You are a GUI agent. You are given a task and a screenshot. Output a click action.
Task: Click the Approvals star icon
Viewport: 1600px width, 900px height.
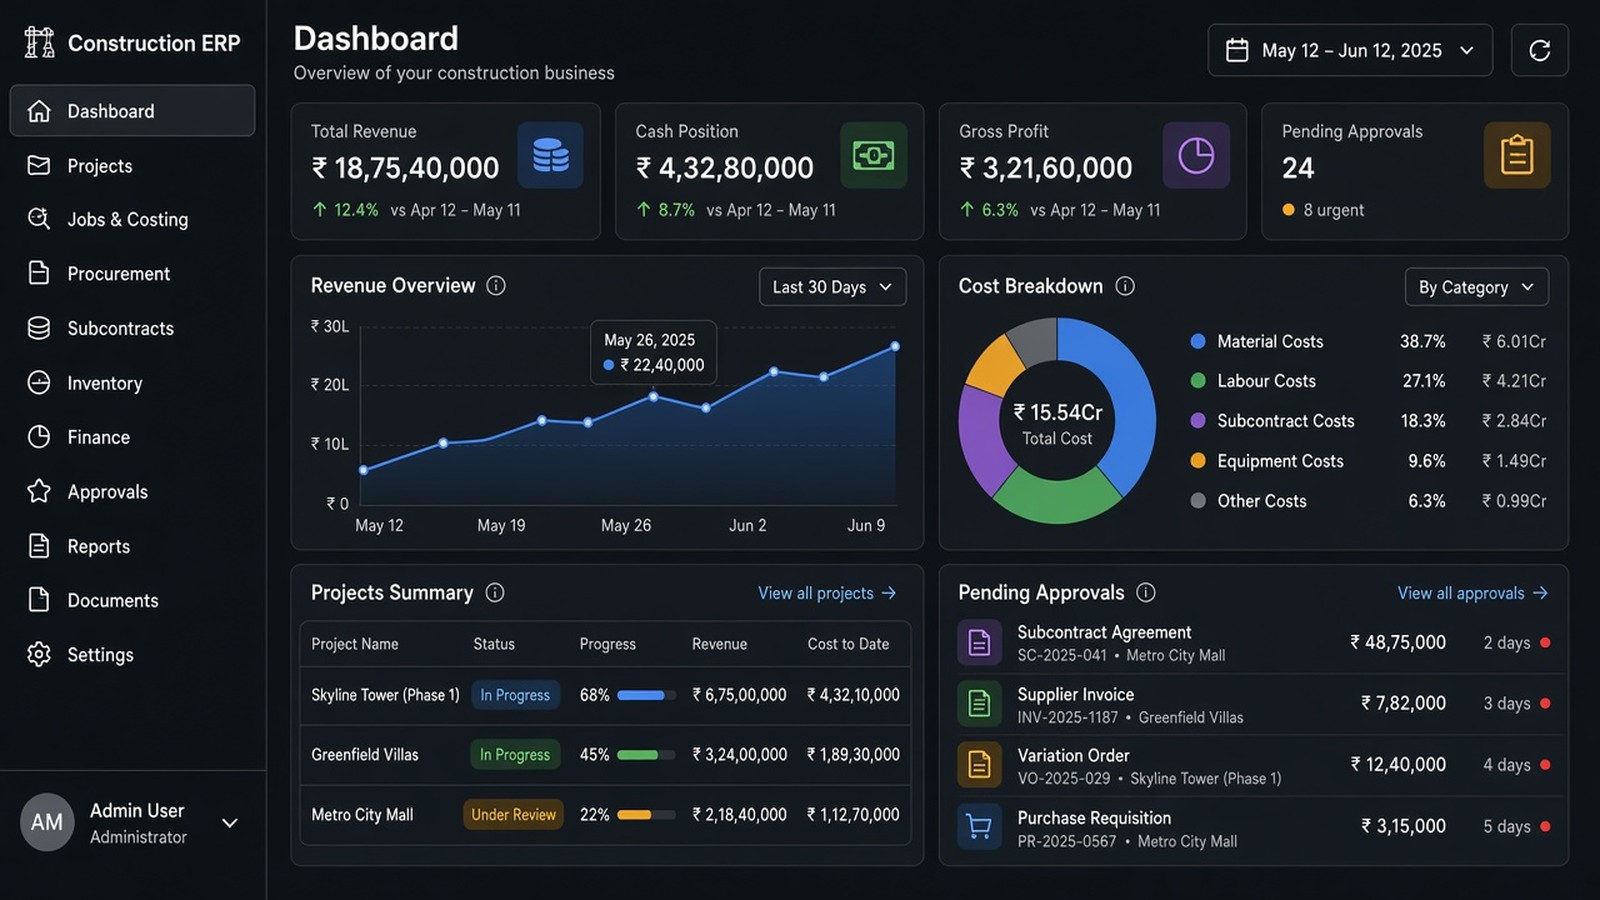39,491
